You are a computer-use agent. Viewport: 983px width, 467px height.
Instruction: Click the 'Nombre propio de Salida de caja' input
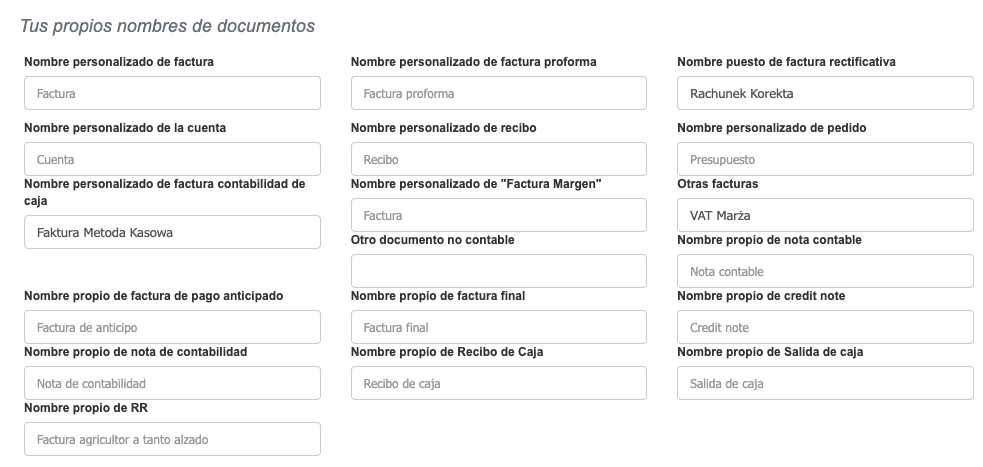(x=825, y=383)
